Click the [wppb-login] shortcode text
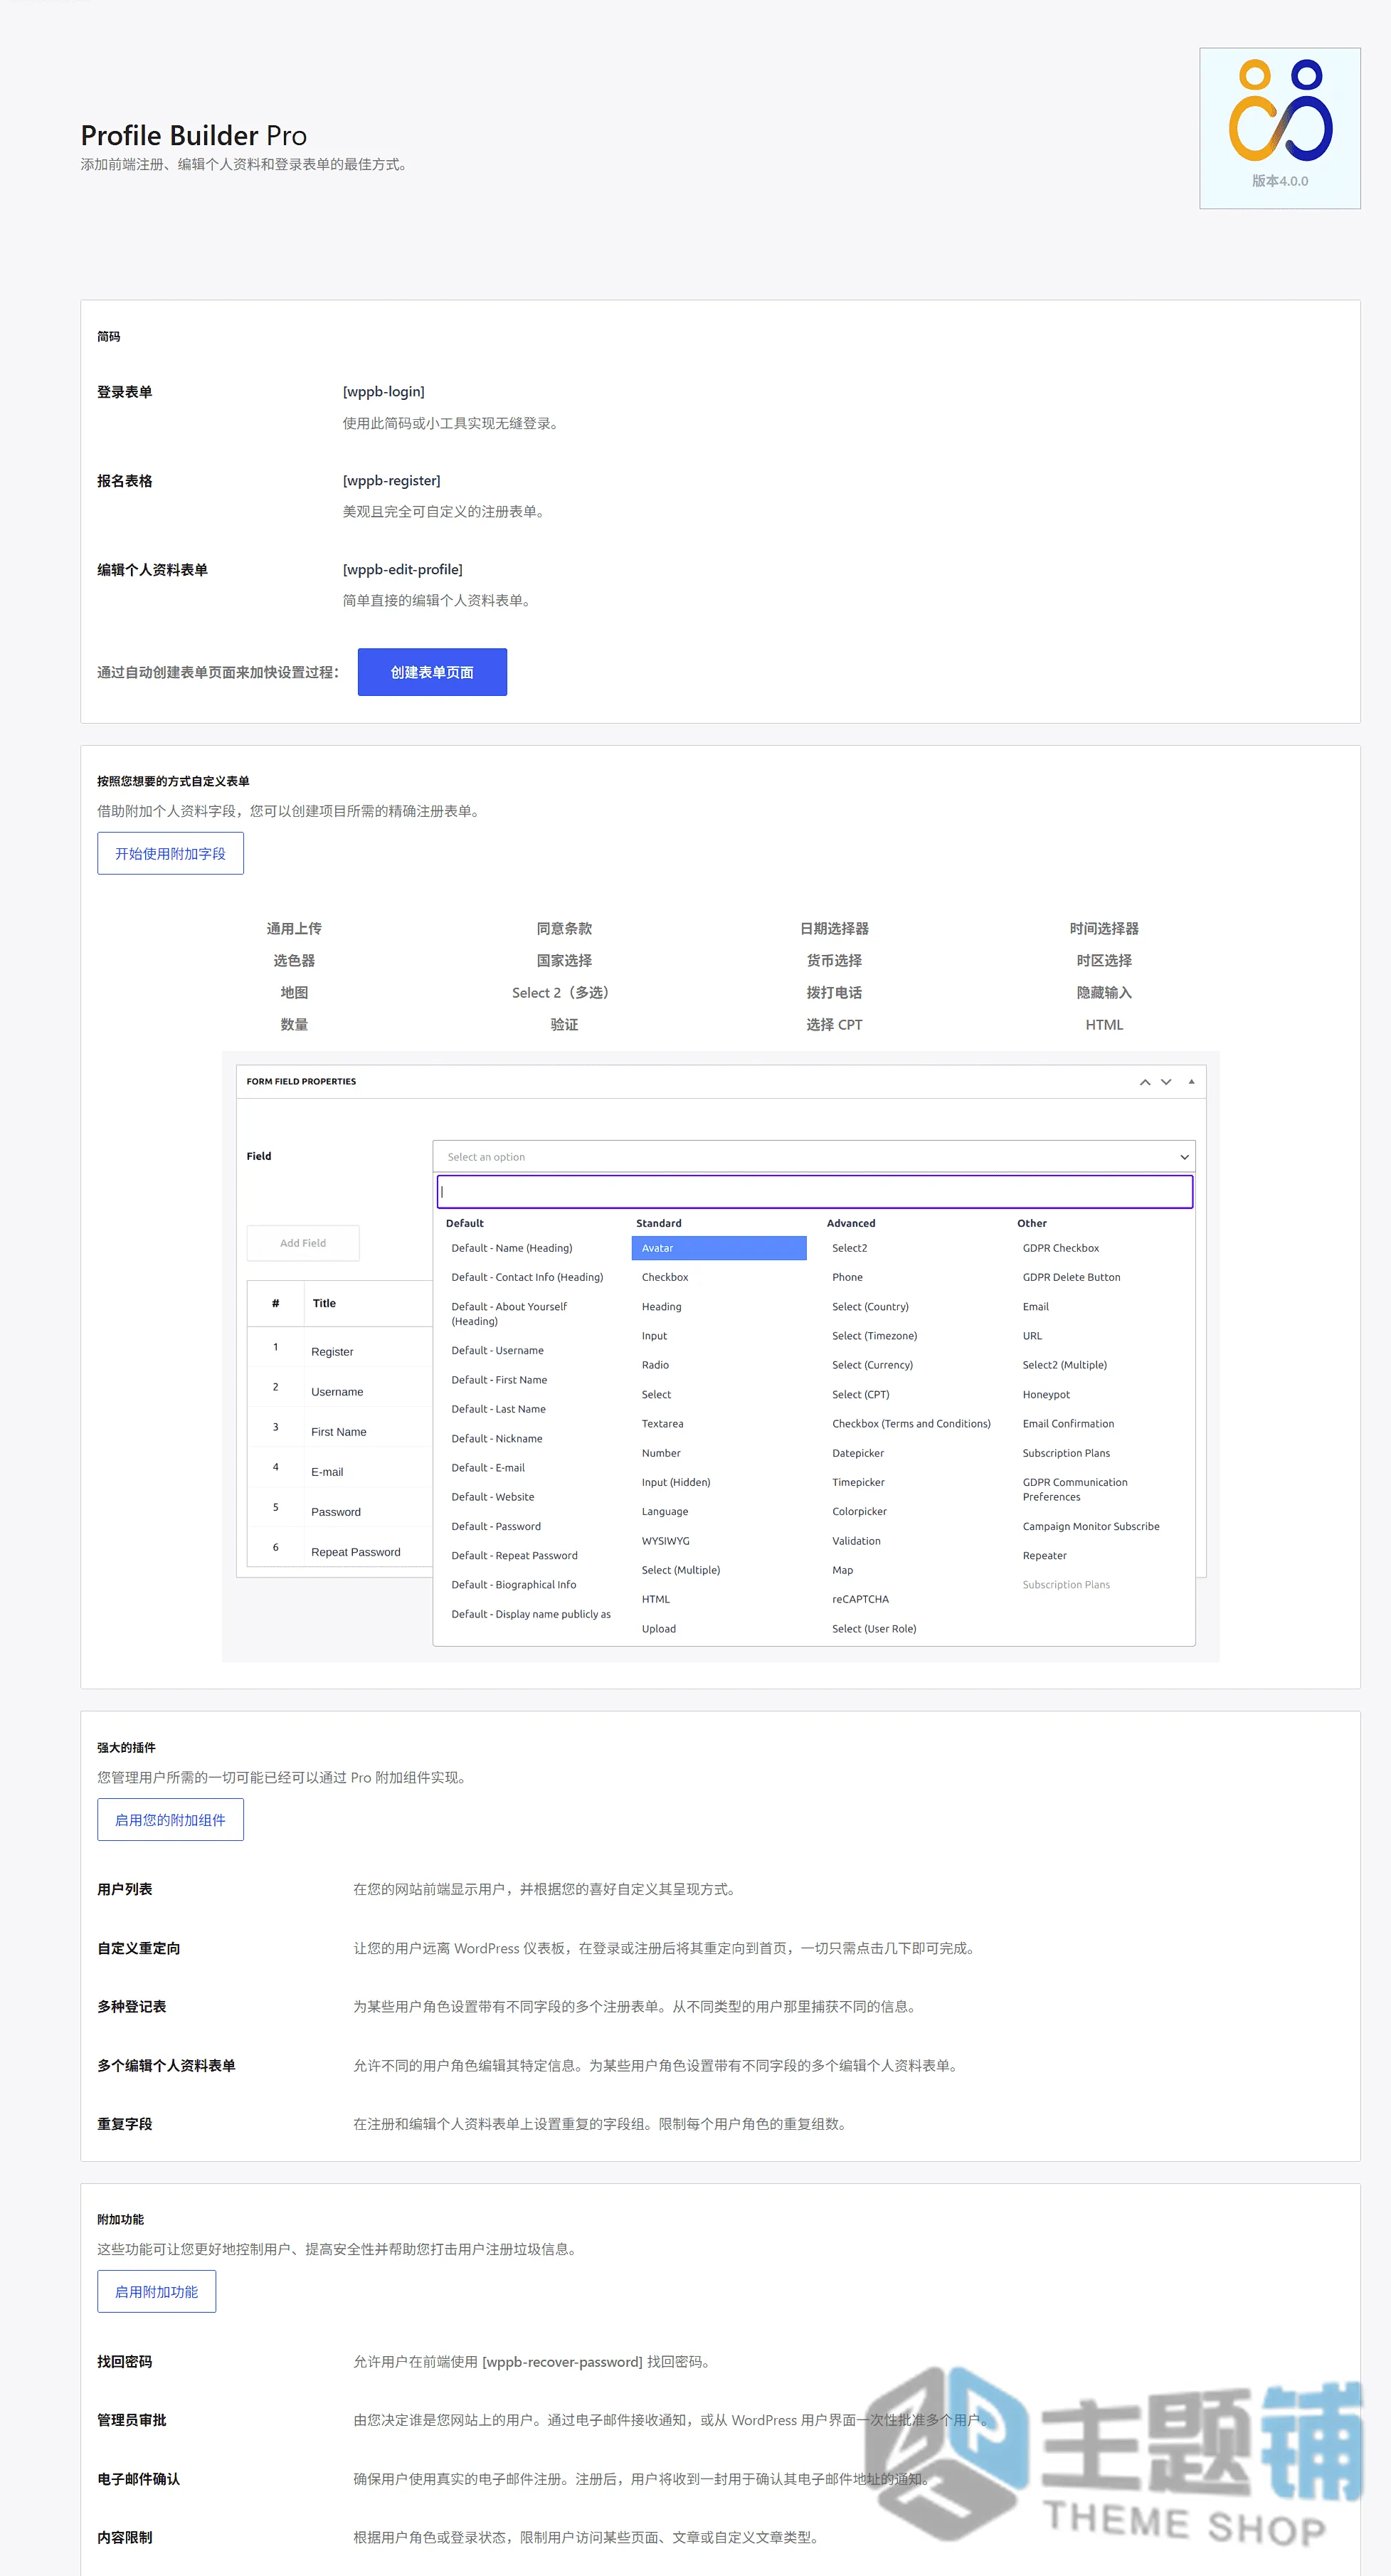Screen dimensions: 1391x2576 [383, 391]
